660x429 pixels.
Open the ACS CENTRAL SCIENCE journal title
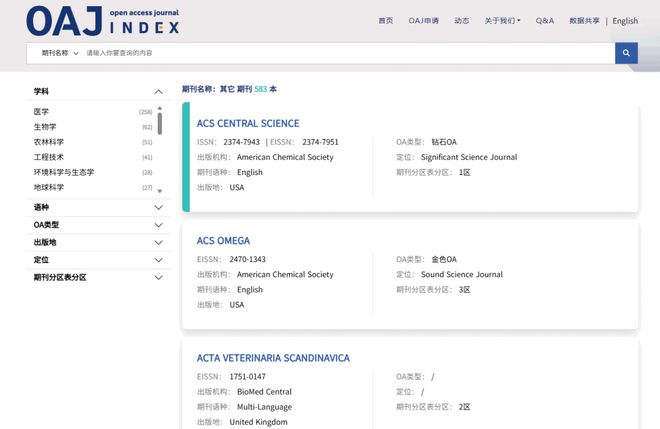[248, 123]
